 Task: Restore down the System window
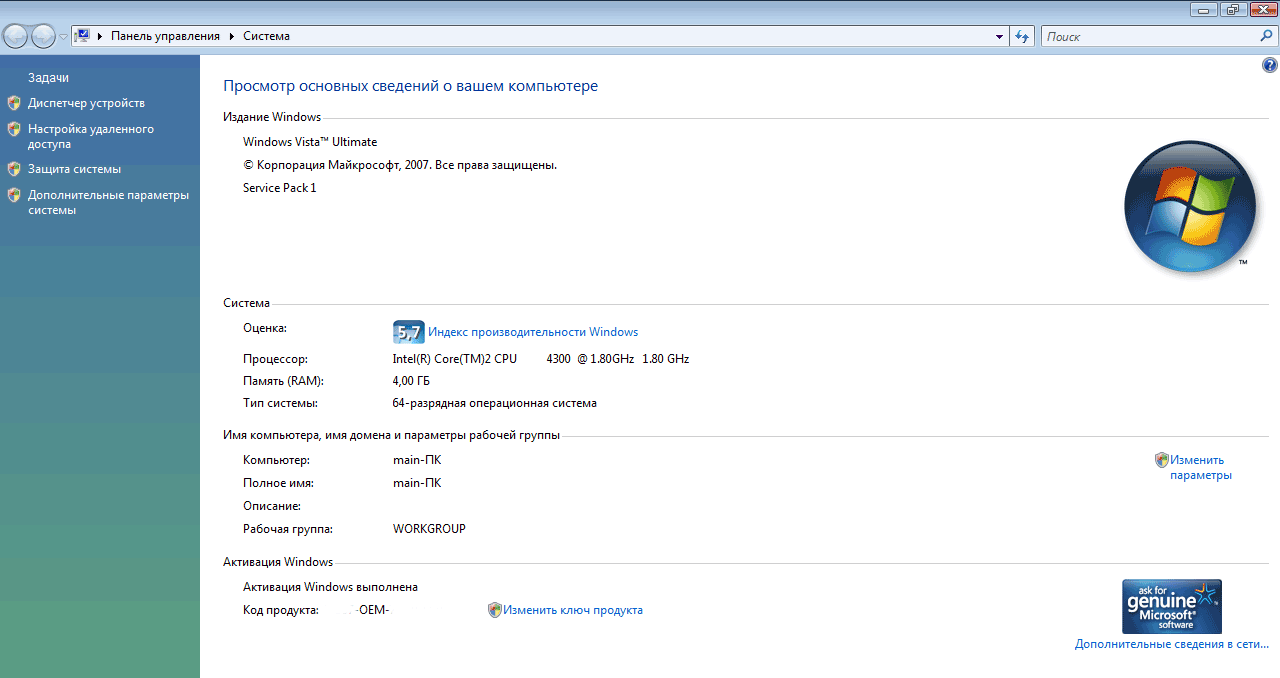(1232, 9)
